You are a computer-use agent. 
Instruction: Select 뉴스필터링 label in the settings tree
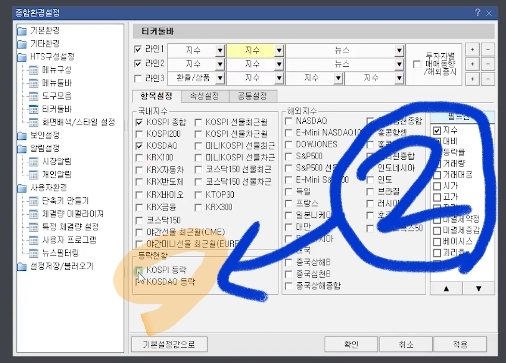[60, 253]
